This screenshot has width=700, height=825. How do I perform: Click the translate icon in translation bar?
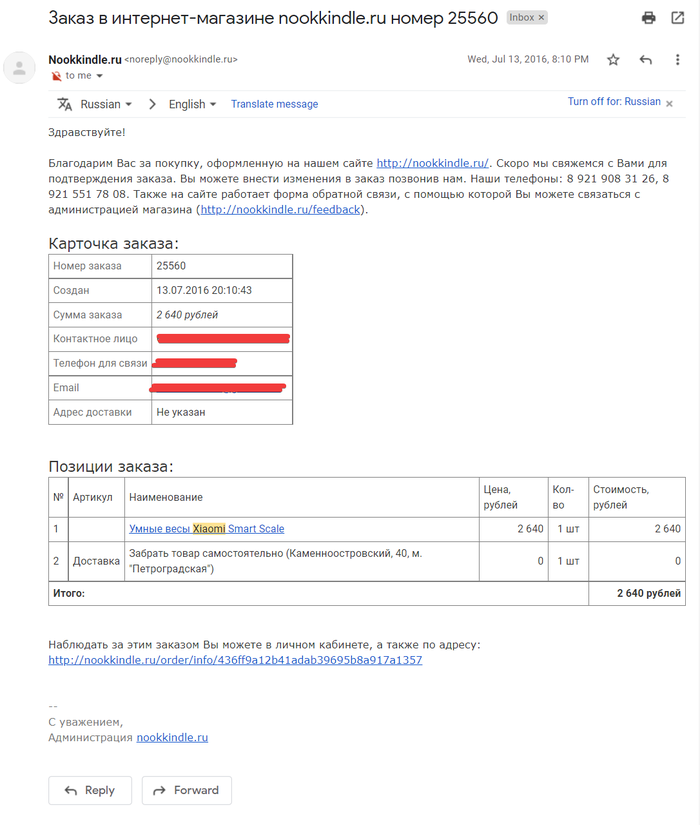tap(65, 104)
